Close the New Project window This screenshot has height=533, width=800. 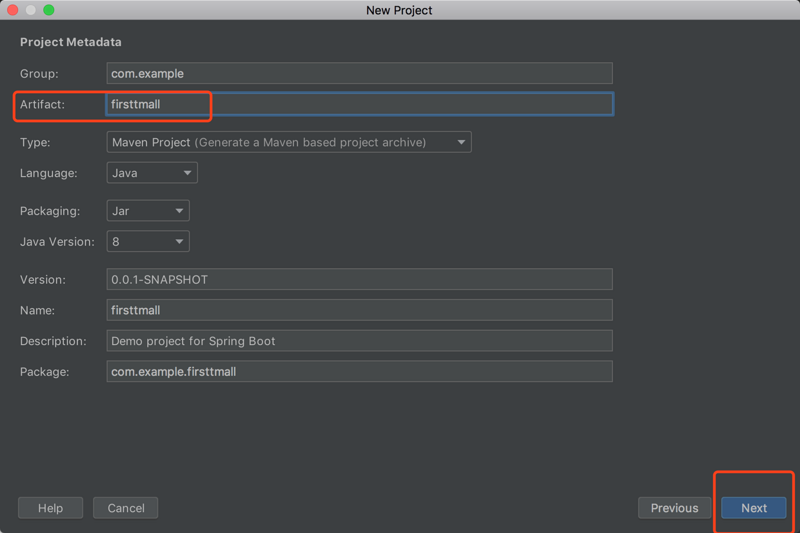coord(13,10)
